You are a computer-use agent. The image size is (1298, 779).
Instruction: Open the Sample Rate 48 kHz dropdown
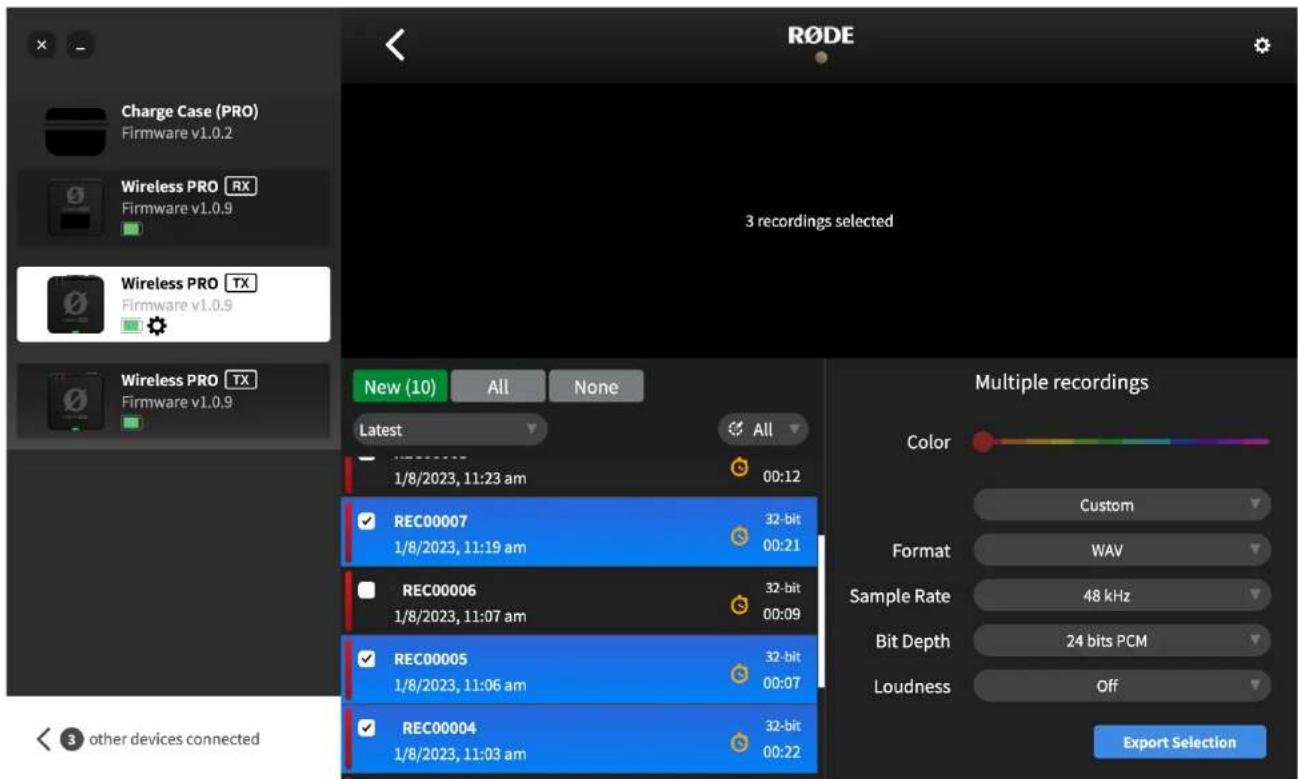pos(1121,595)
